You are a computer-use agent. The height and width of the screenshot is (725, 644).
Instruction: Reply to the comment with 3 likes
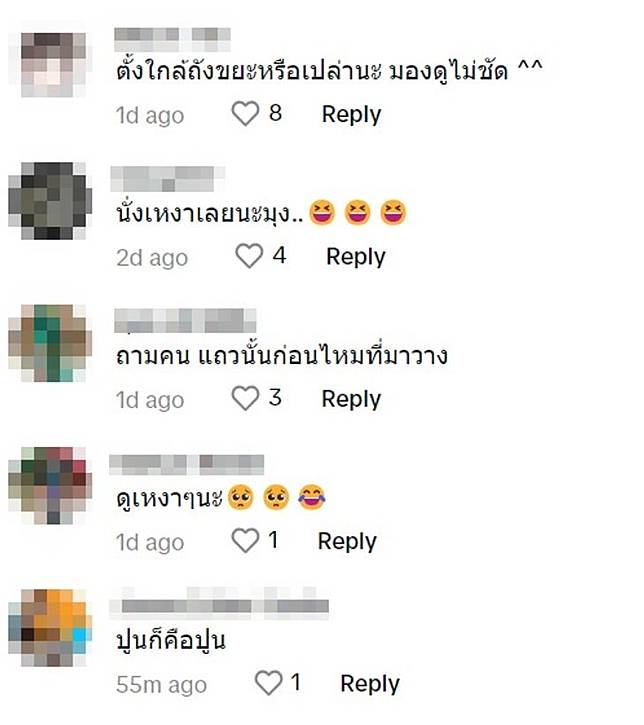[351, 399]
